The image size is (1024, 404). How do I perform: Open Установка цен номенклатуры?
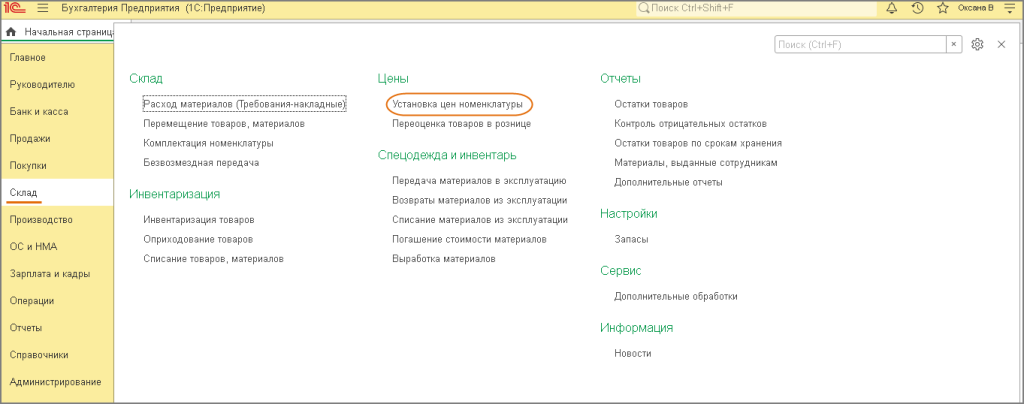coord(458,103)
